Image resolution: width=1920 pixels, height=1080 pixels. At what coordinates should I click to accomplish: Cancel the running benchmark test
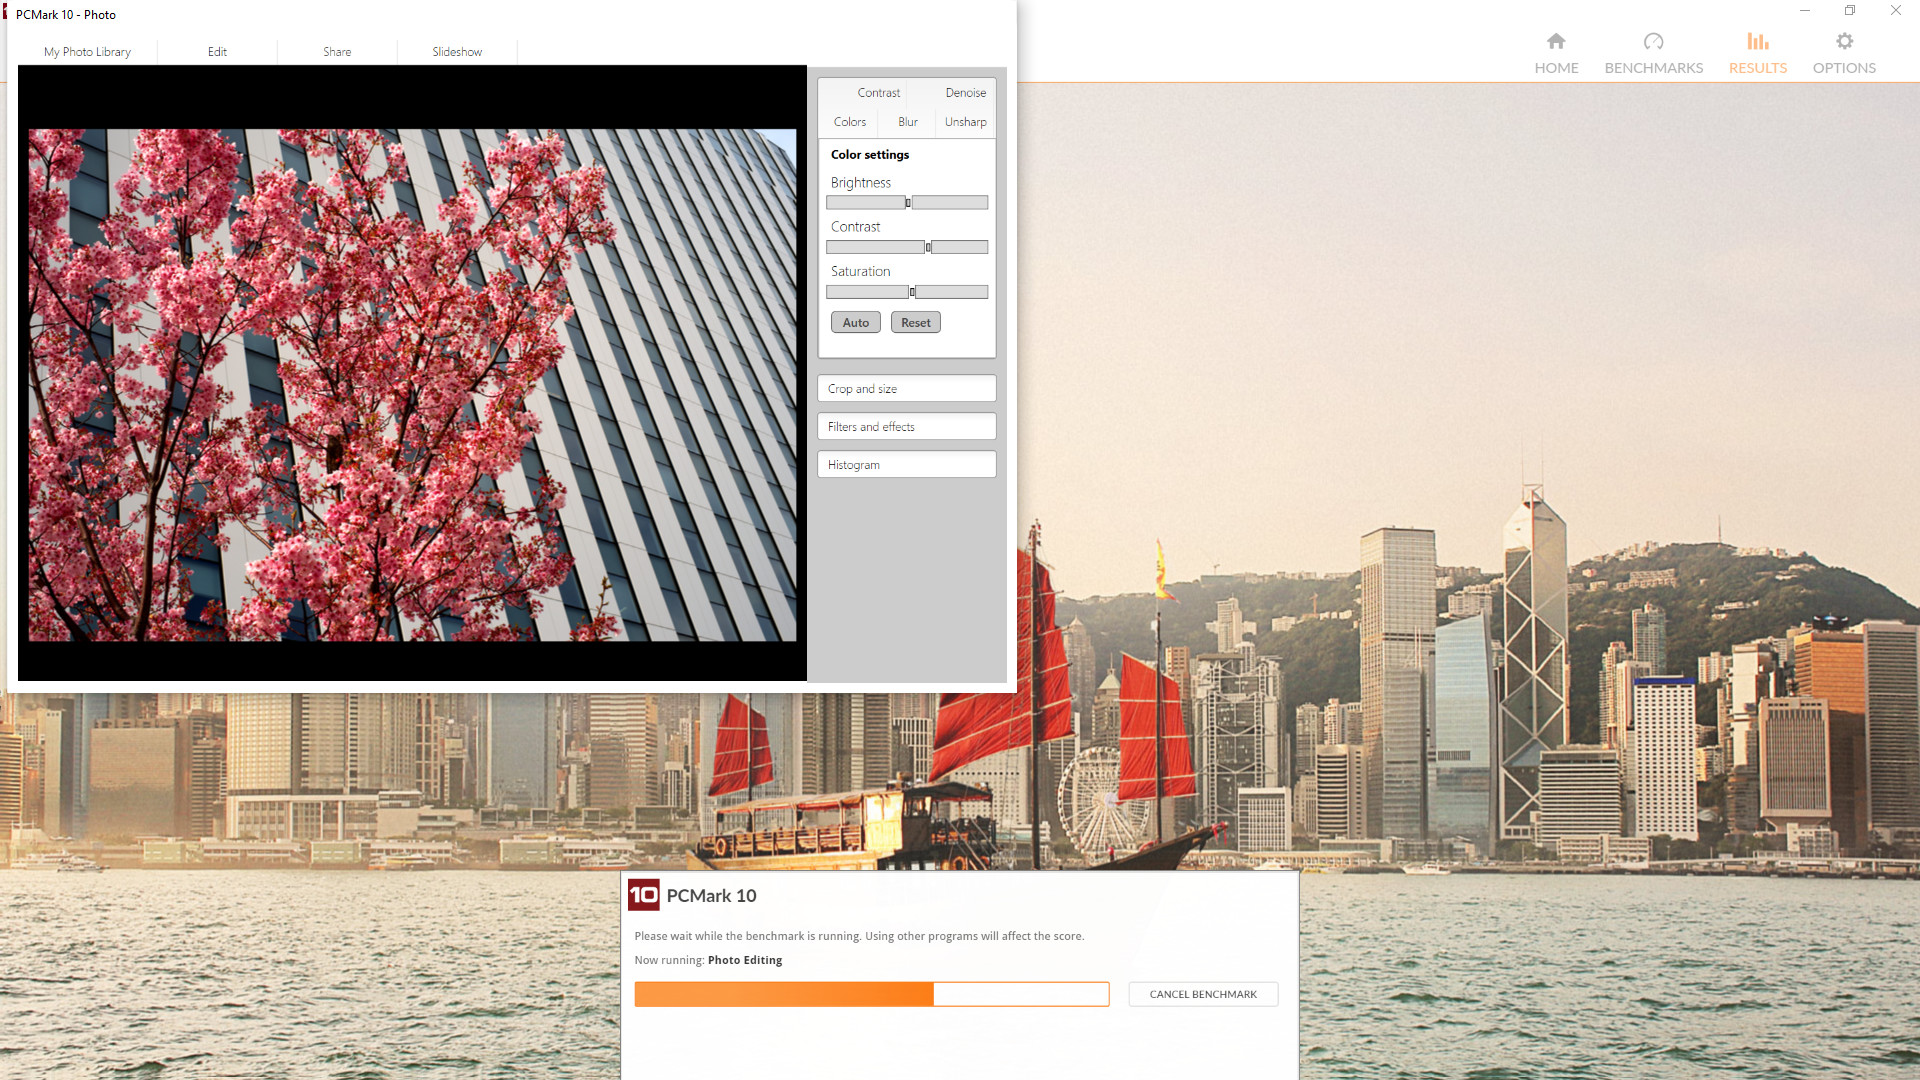point(1203,993)
